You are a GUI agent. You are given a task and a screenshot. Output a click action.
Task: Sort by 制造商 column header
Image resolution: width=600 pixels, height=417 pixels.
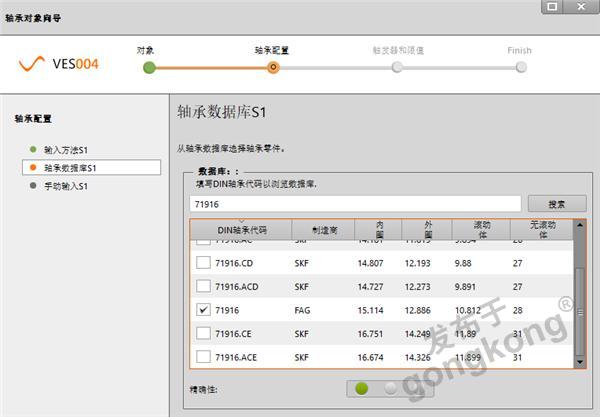(323, 230)
